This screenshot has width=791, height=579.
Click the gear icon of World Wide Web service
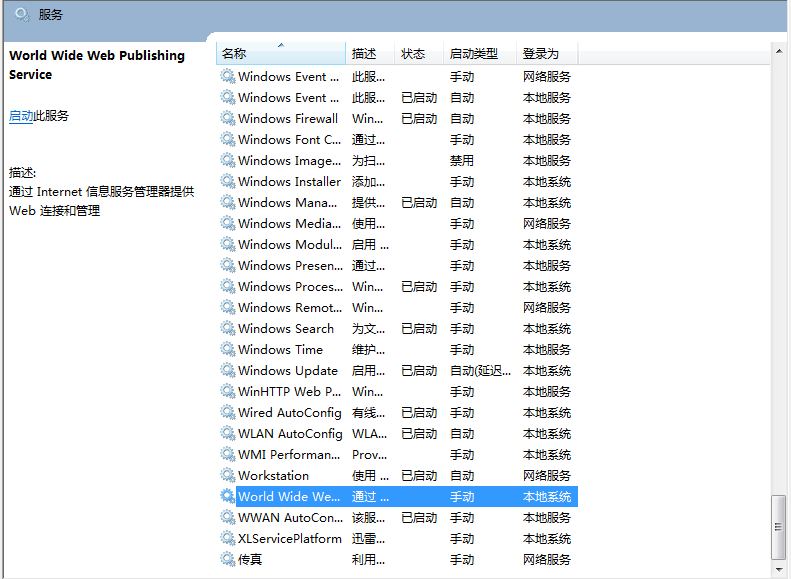(x=228, y=497)
